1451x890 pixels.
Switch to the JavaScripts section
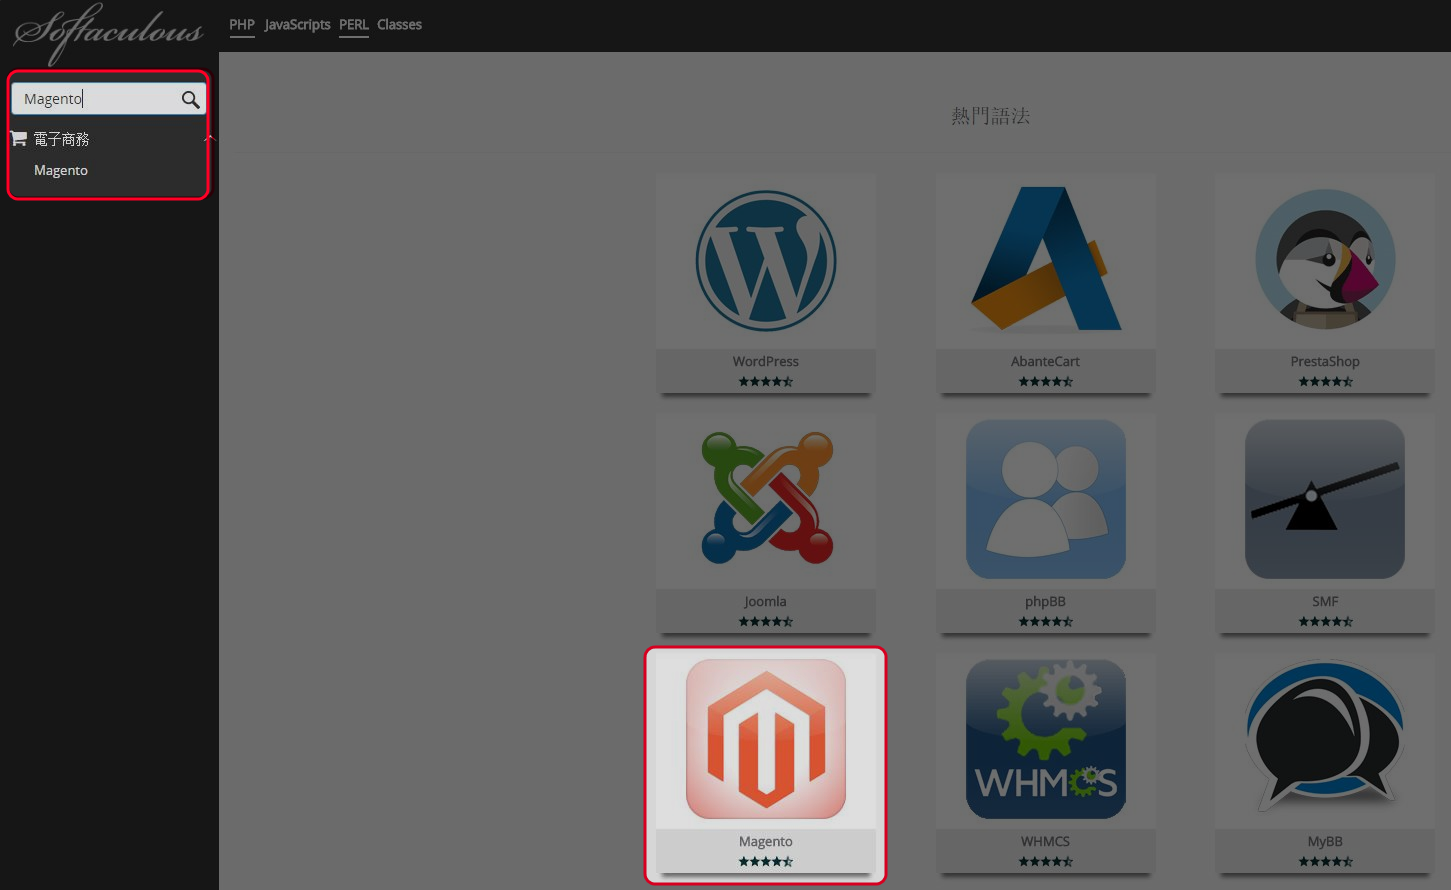pos(296,25)
